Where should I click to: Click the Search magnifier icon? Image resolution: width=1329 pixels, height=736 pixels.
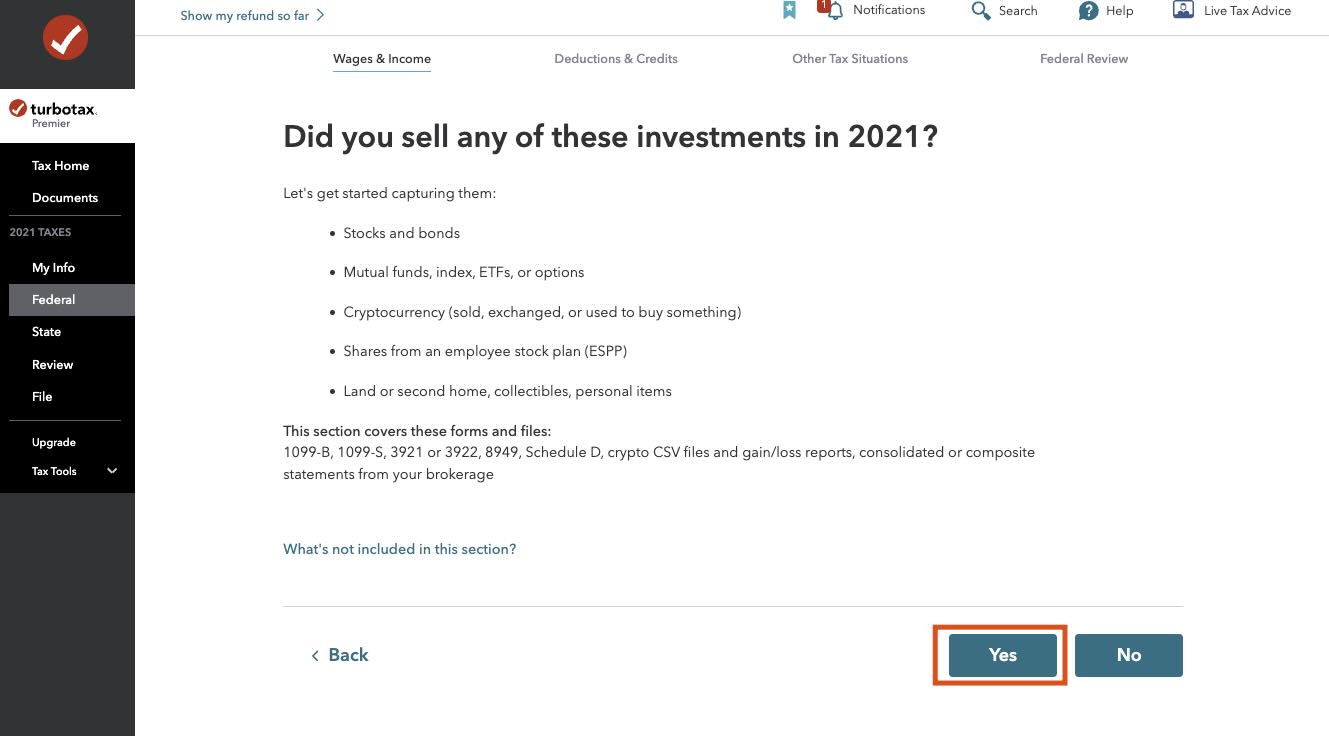click(x=981, y=11)
